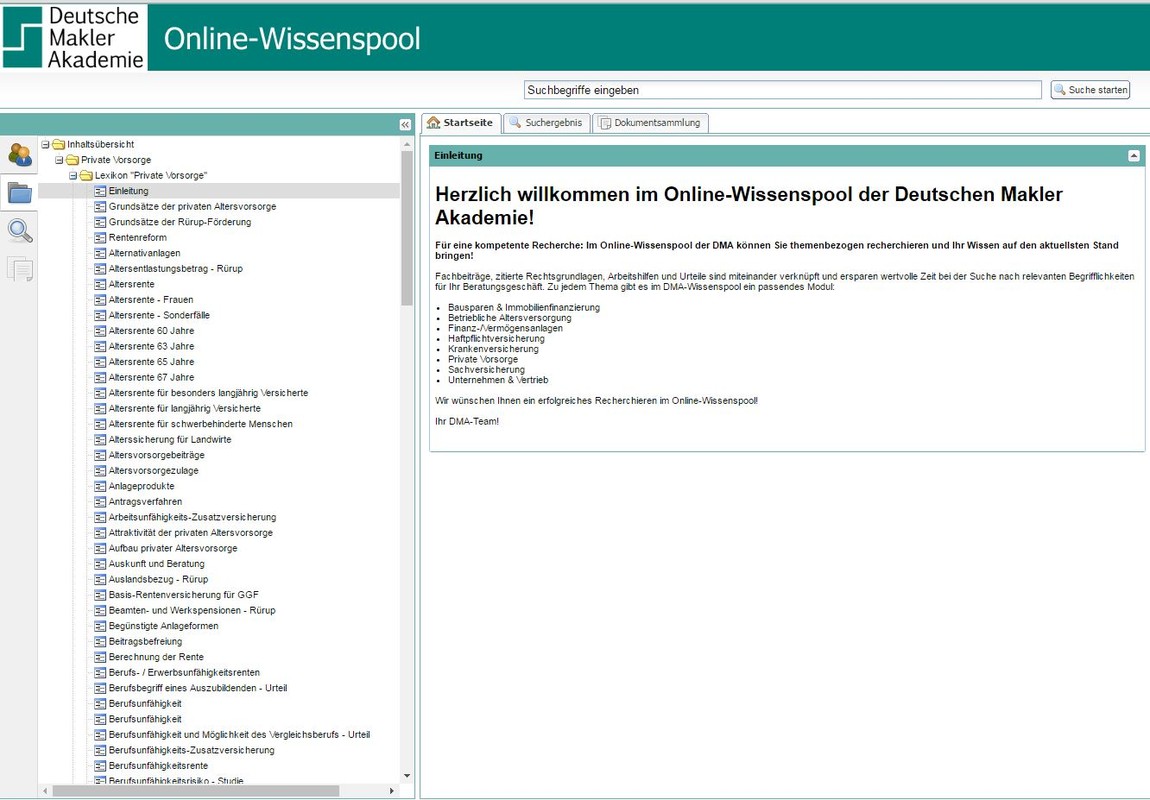Viewport: 1150px width, 800px height.
Task: Open the magnifier search sidebar panel
Action: click(20, 231)
